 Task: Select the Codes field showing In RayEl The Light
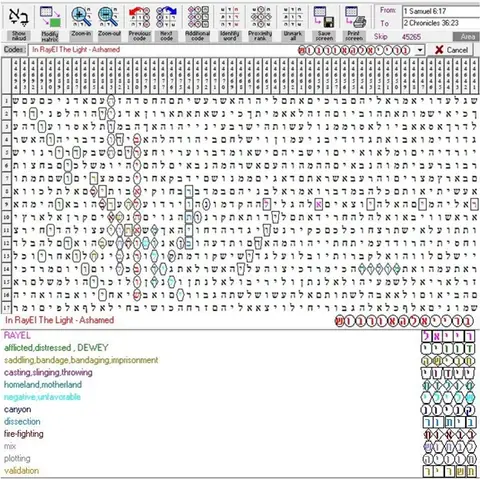click(x=222, y=50)
